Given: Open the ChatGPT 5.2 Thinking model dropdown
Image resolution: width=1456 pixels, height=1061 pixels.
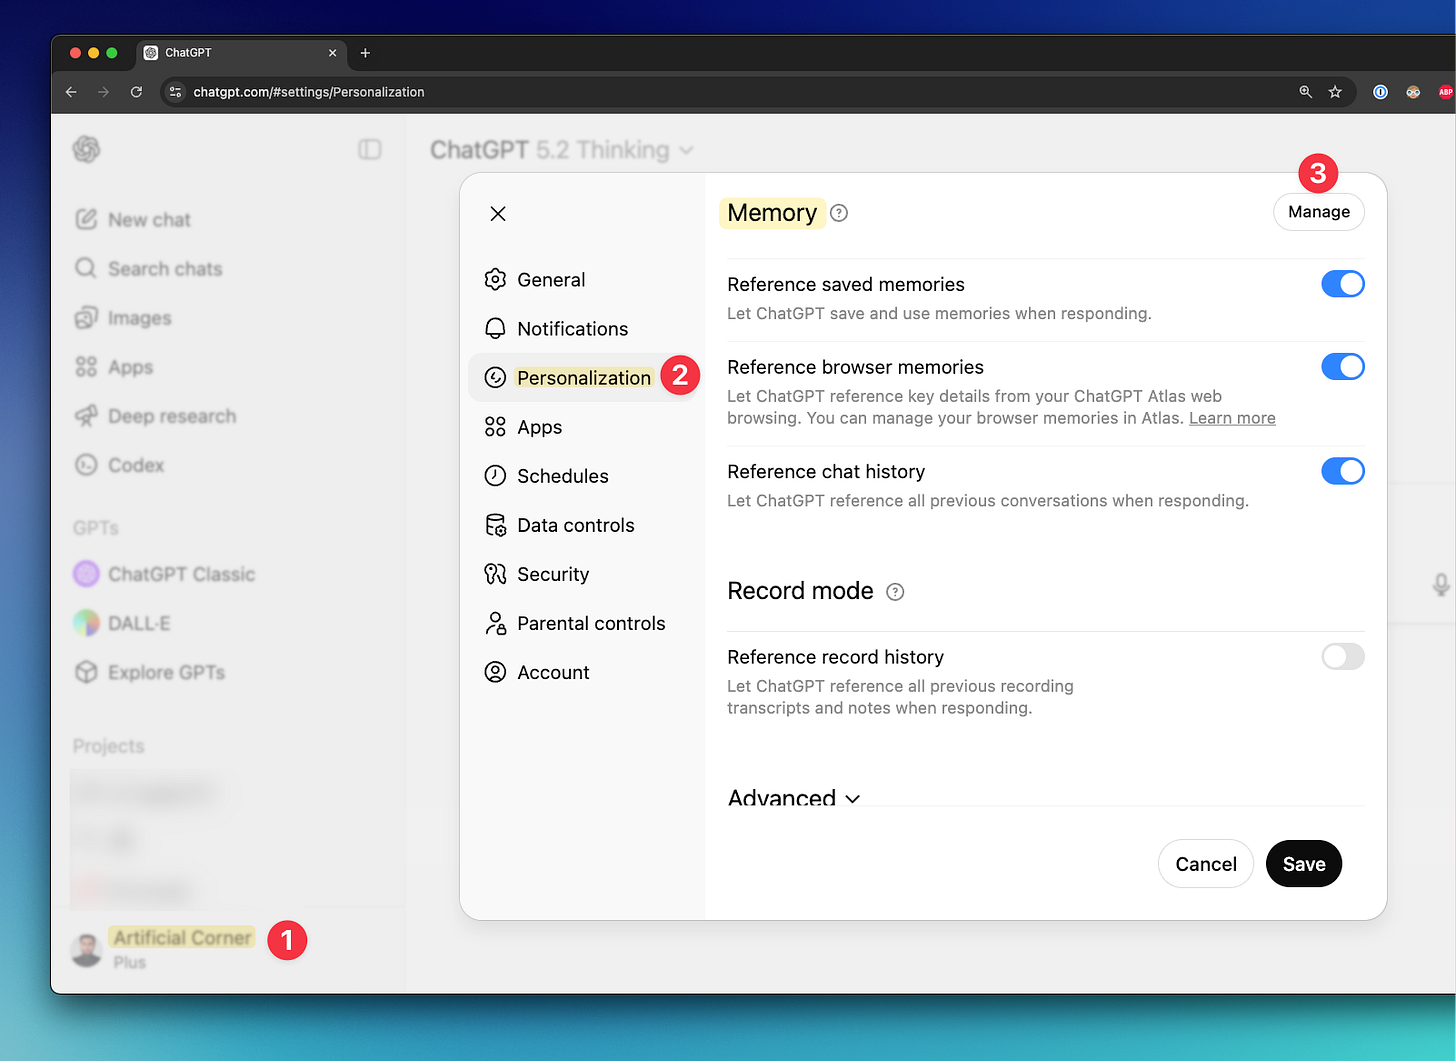Looking at the screenshot, I should 561,150.
